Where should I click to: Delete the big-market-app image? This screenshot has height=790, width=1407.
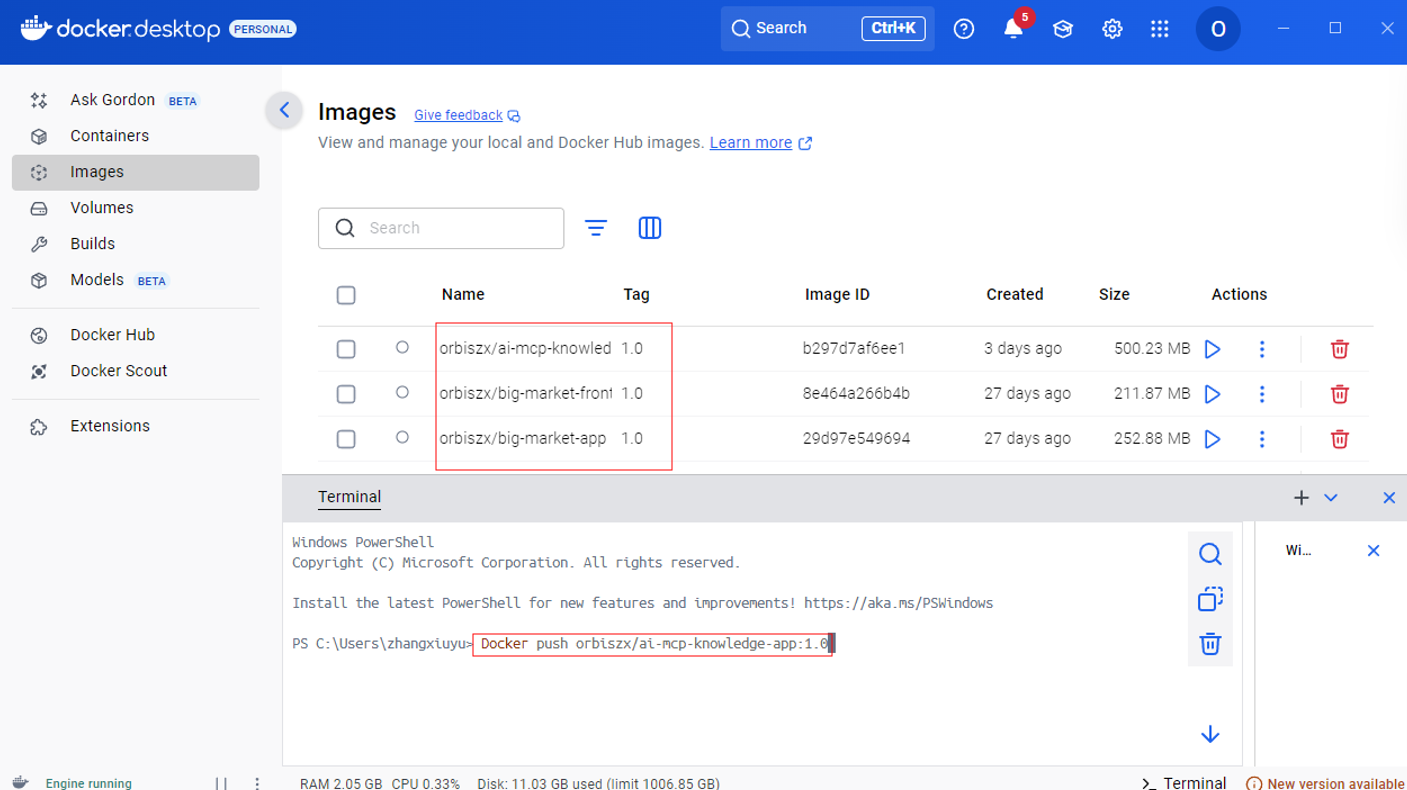(1340, 439)
